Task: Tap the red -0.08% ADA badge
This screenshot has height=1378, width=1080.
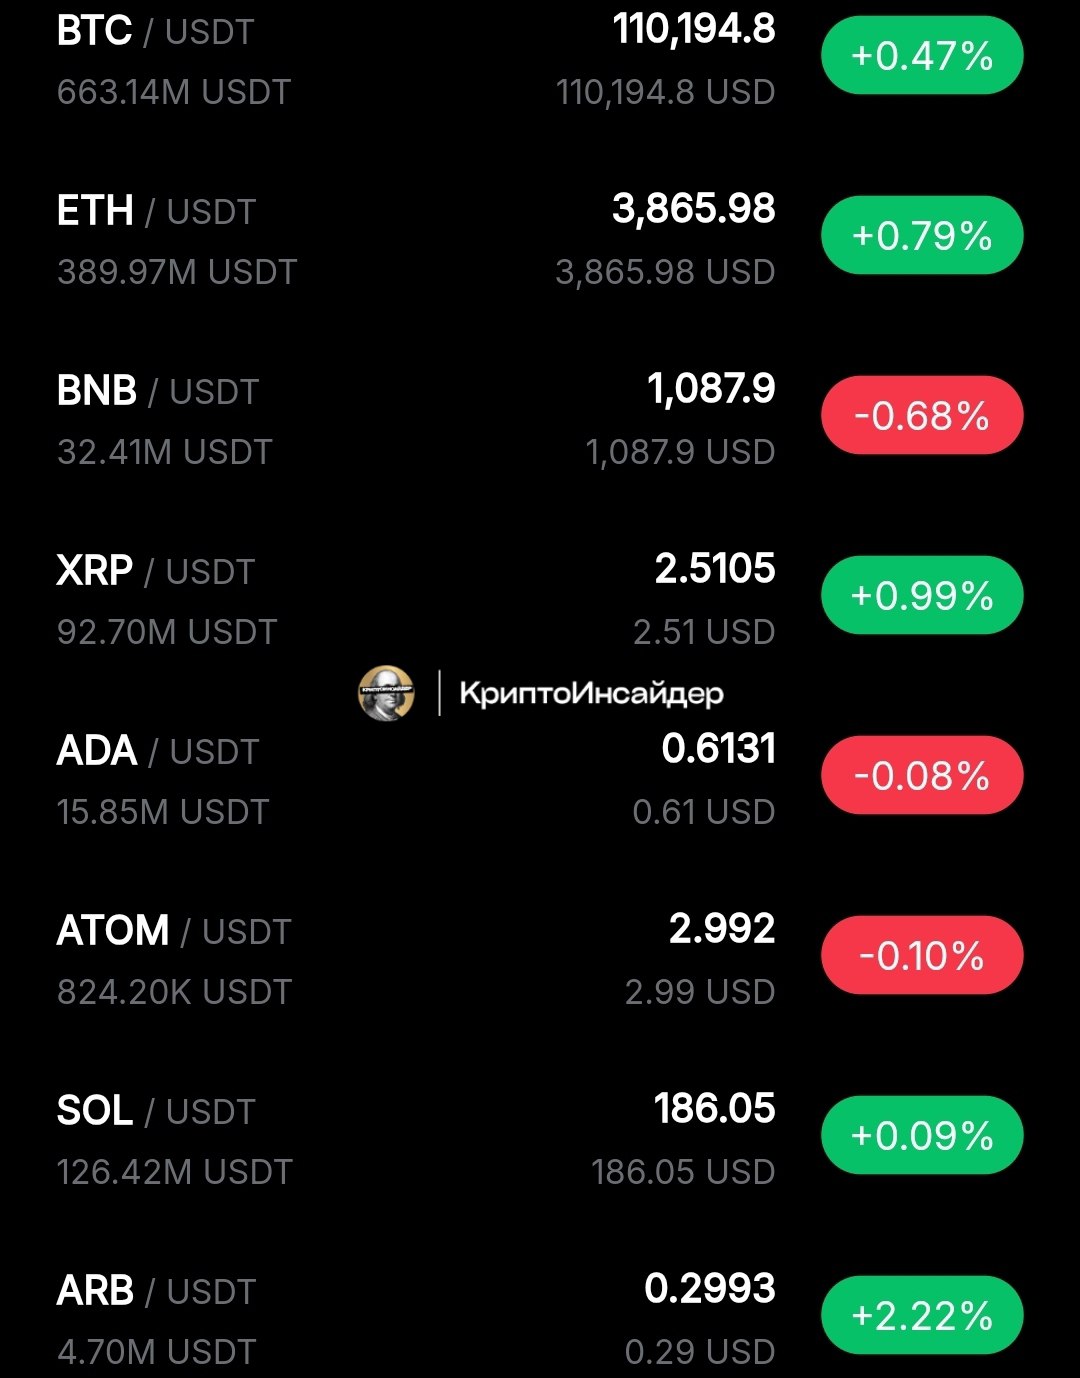Action: [x=921, y=776]
